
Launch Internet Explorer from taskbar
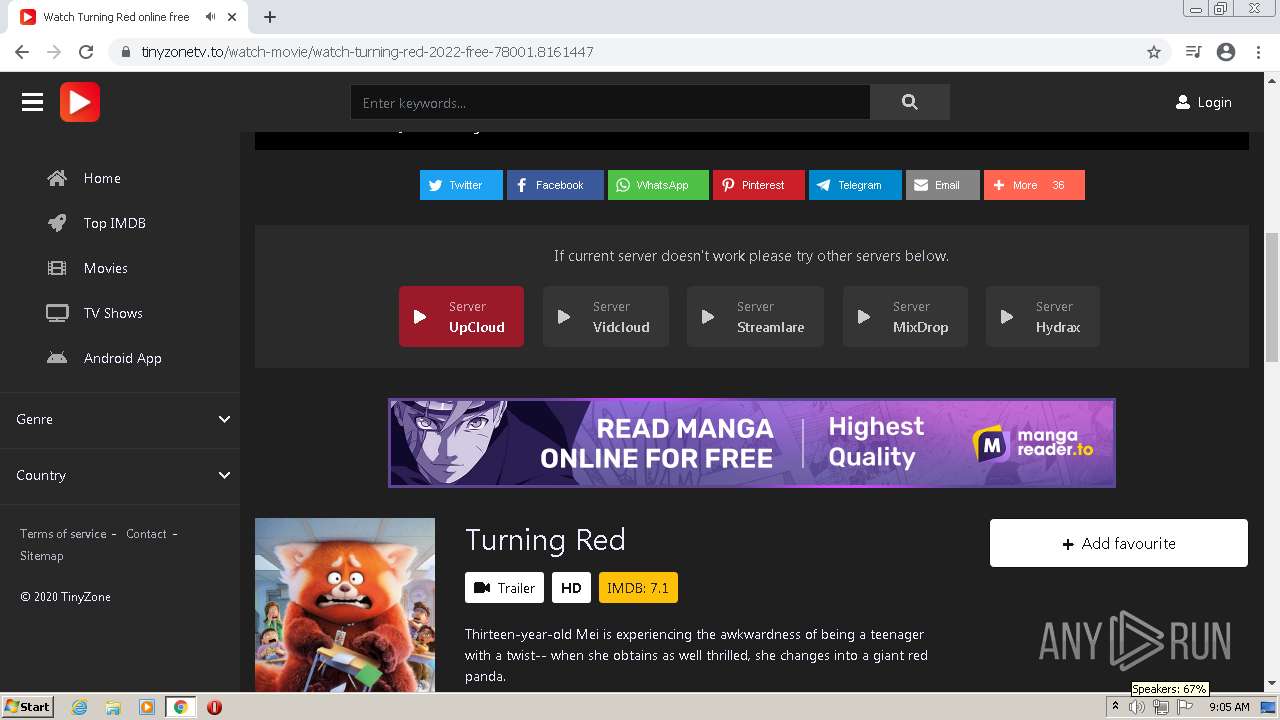[x=79, y=707]
